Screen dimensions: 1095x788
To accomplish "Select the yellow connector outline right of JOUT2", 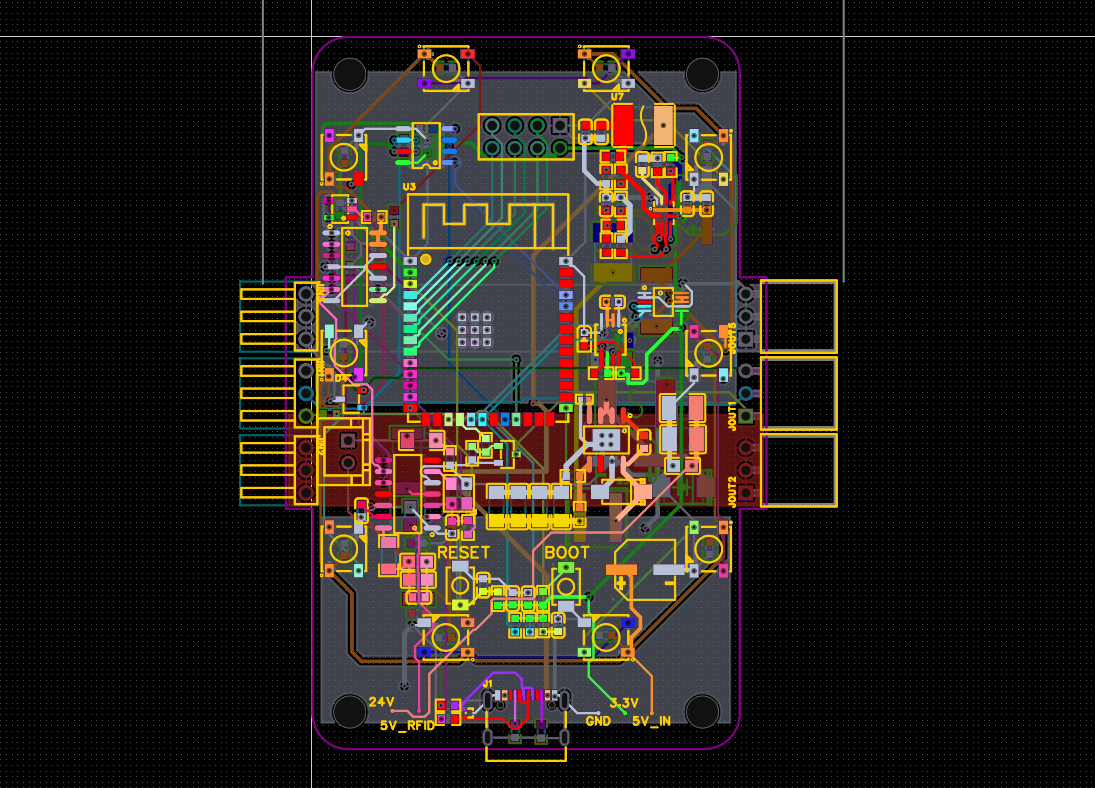I will pos(799,470).
